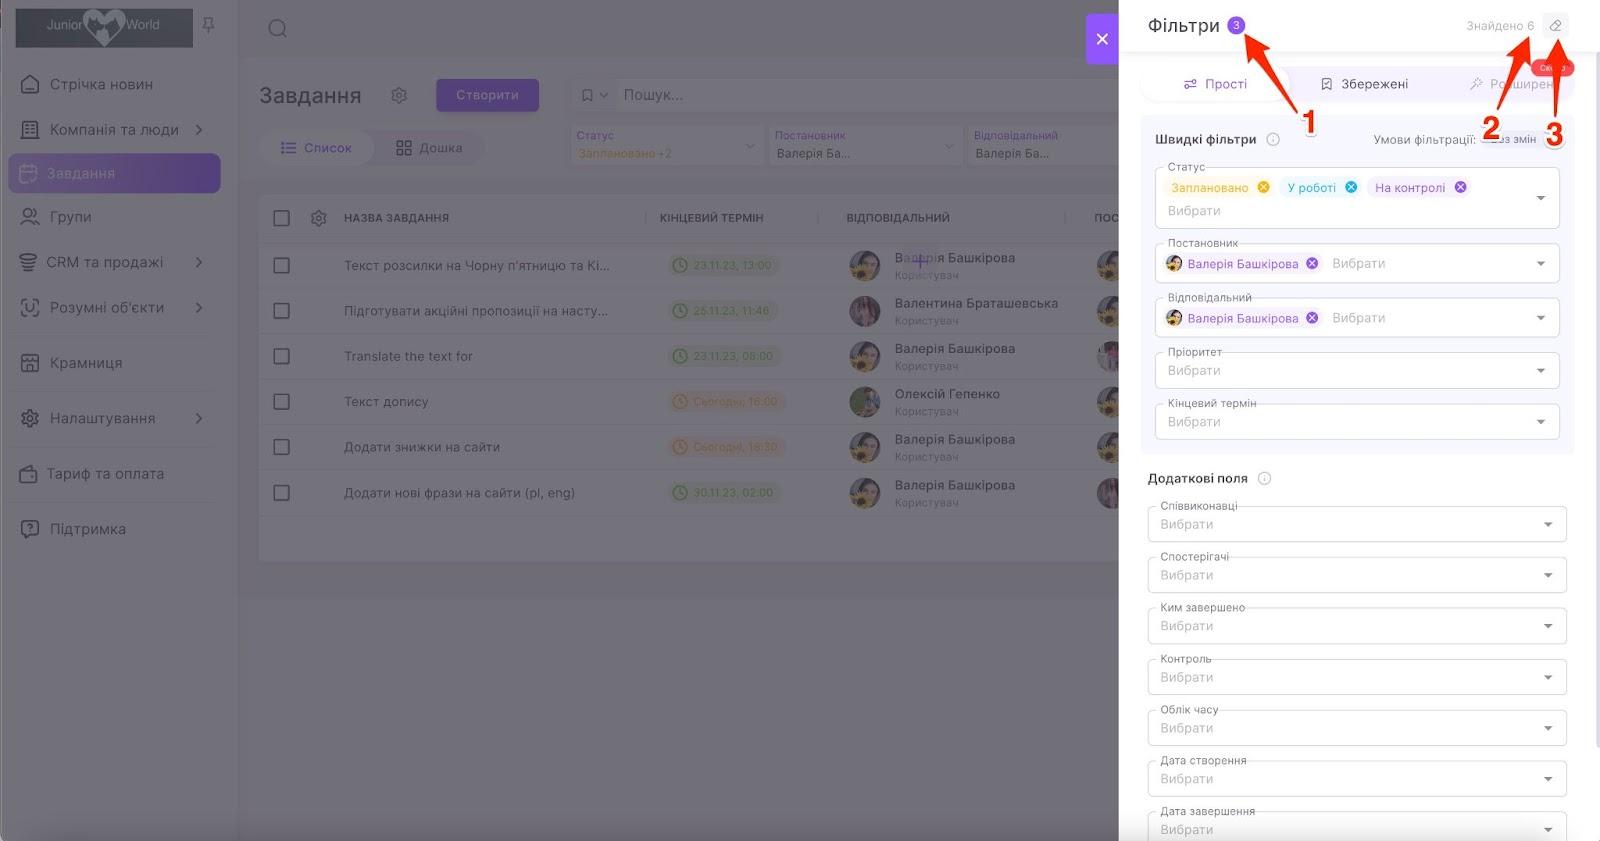This screenshot has height=841, width=1600.
Task: Remove Валерія Башкірова from Постановник filter
Action: pyautogui.click(x=1312, y=264)
